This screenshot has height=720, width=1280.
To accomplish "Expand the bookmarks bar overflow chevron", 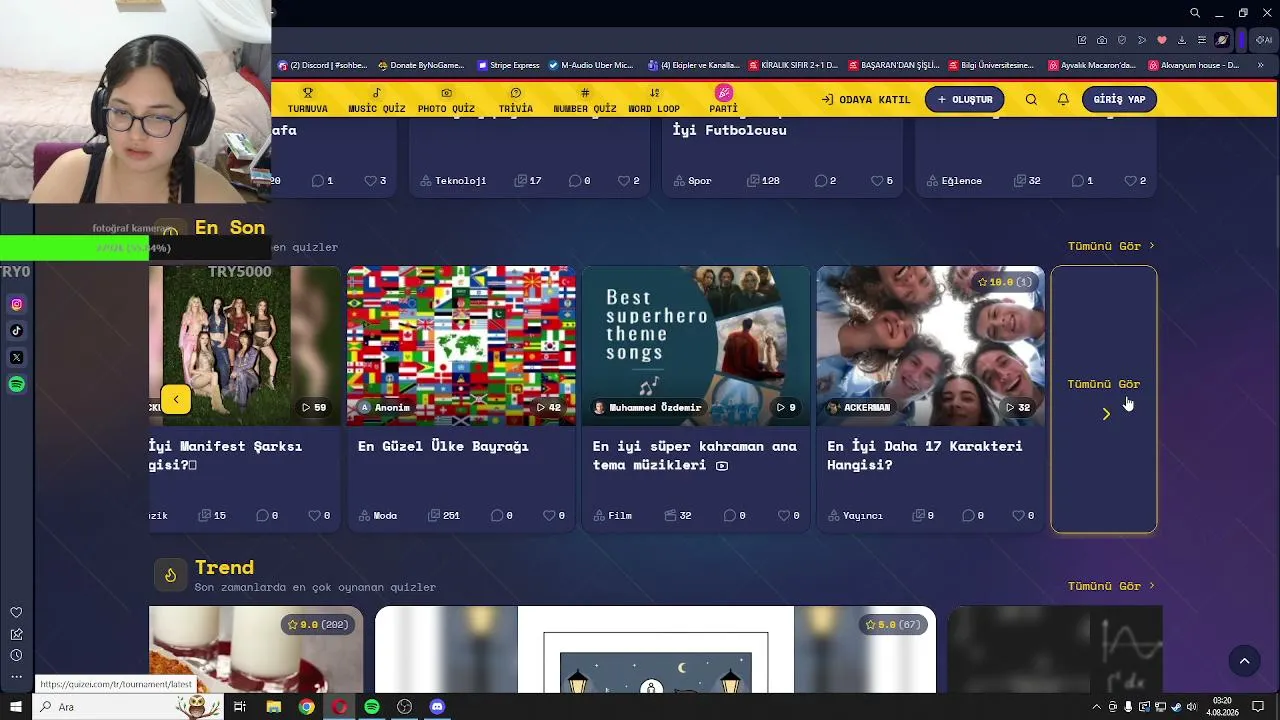I will click(x=1260, y=65).
